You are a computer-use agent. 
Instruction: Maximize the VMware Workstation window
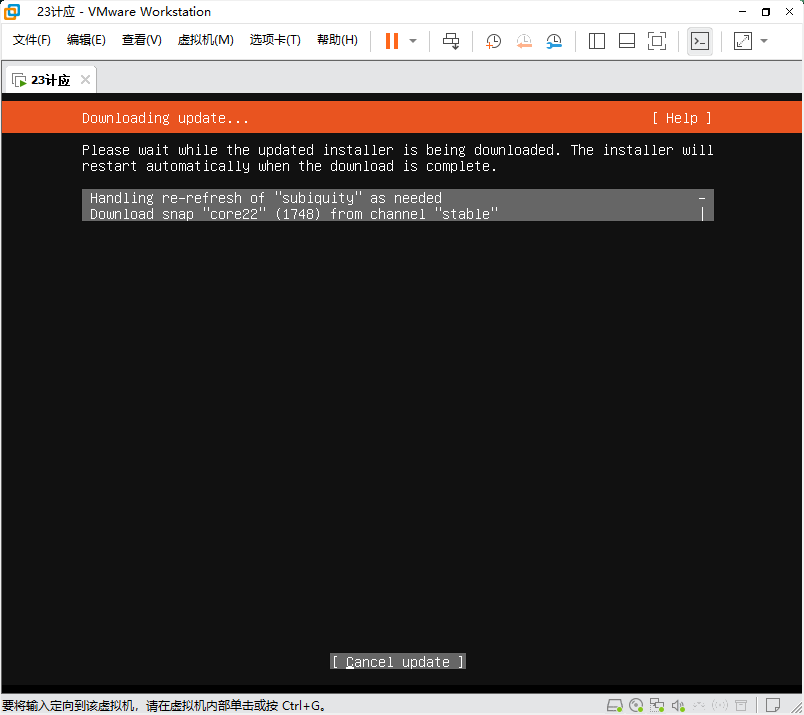[766, 11]
